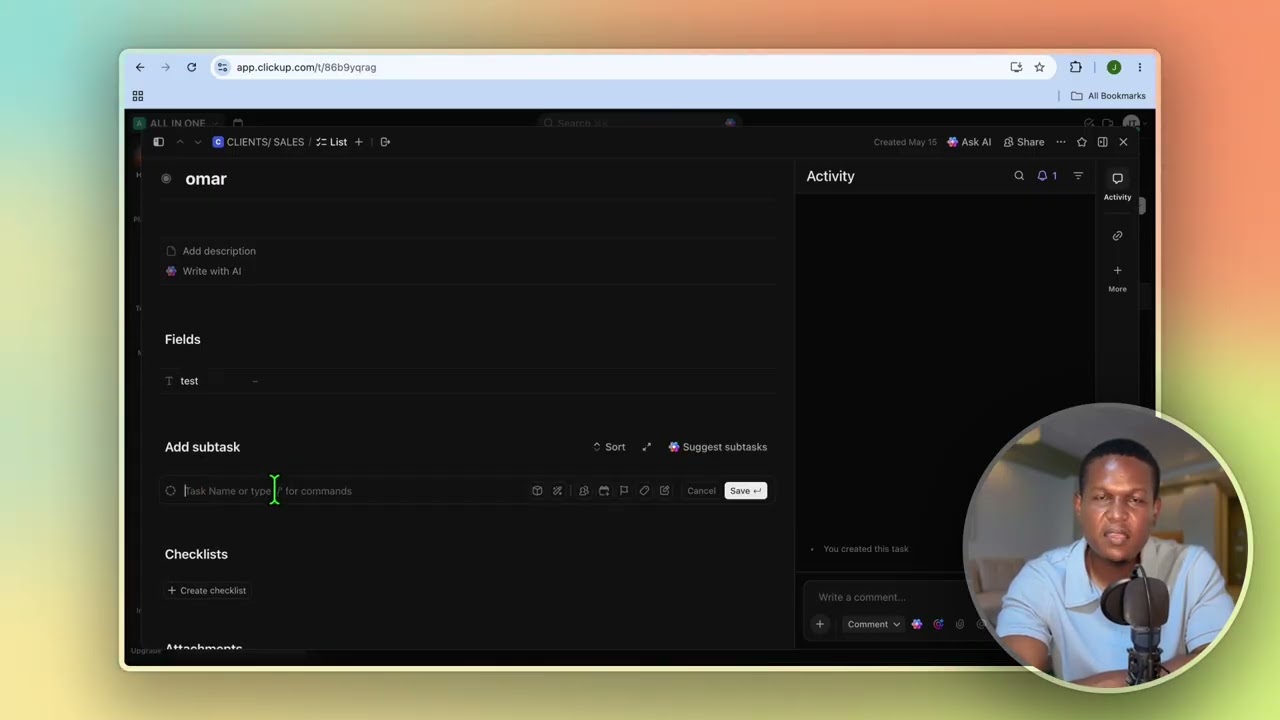This screenshot has width=1280, height=720.
Task: Click the AI mention icon in comment toolbar
Action: pos(938,625)
